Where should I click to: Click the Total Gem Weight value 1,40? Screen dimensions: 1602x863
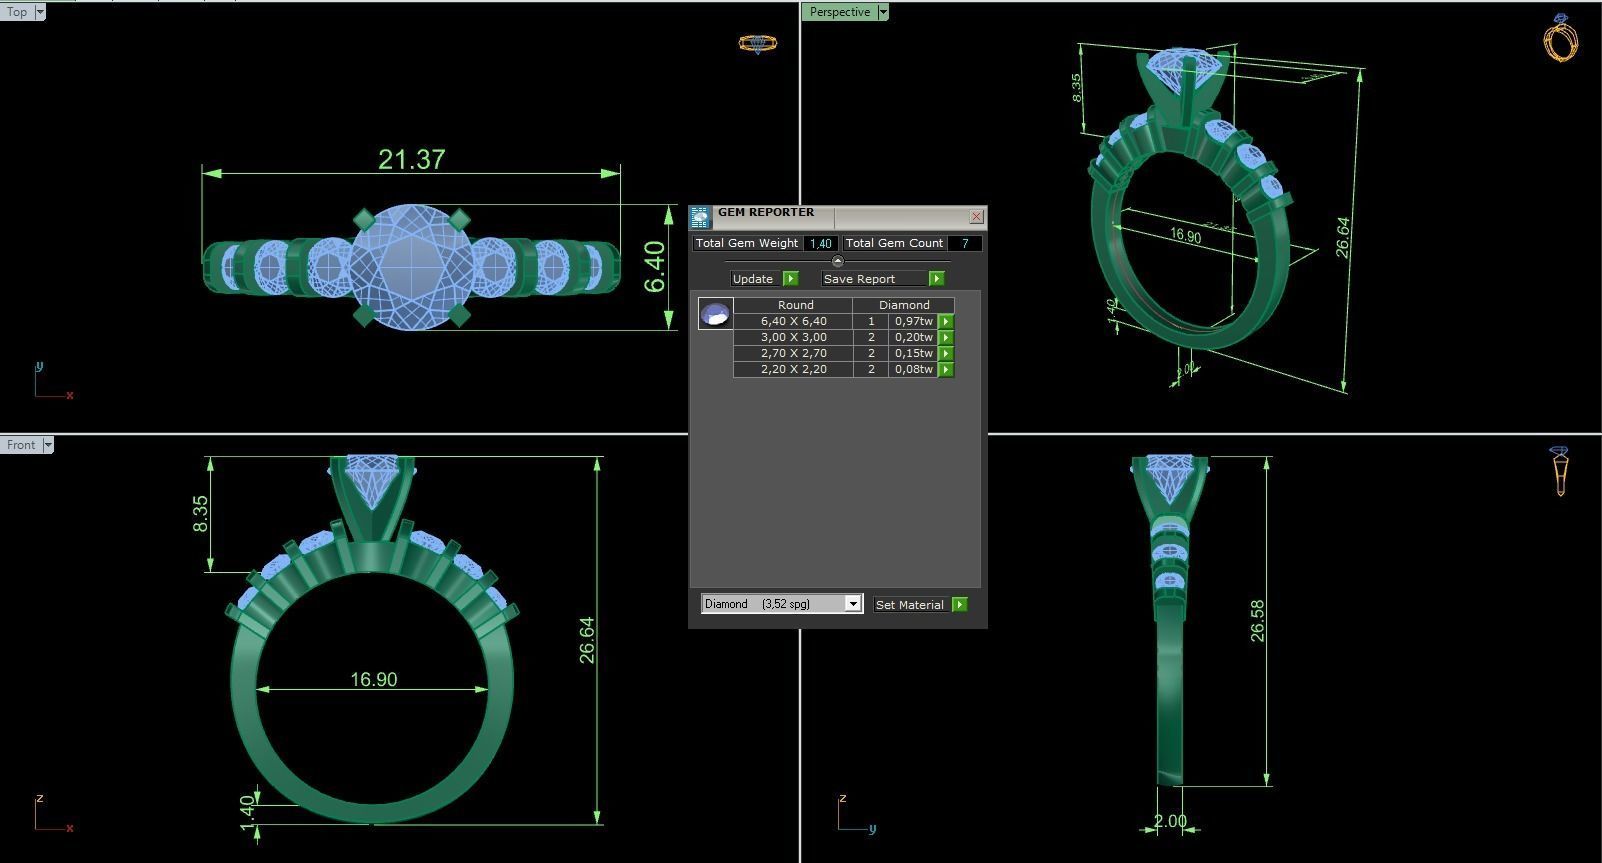pos(821,243)
